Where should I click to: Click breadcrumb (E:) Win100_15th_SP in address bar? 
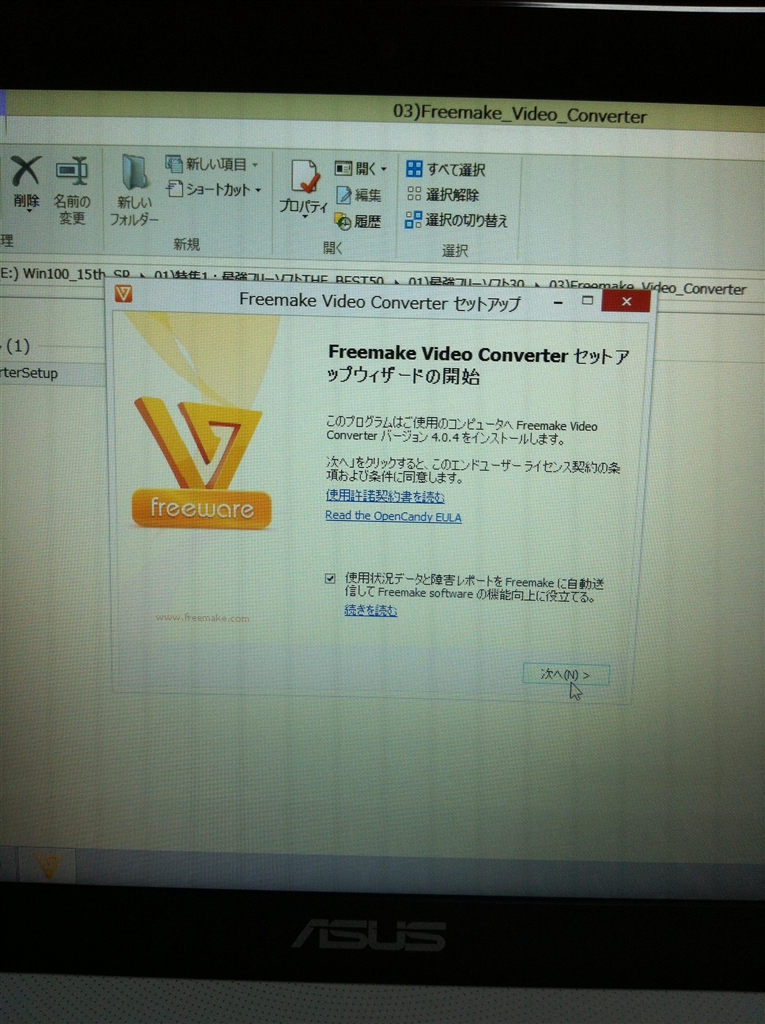(64, 274)
